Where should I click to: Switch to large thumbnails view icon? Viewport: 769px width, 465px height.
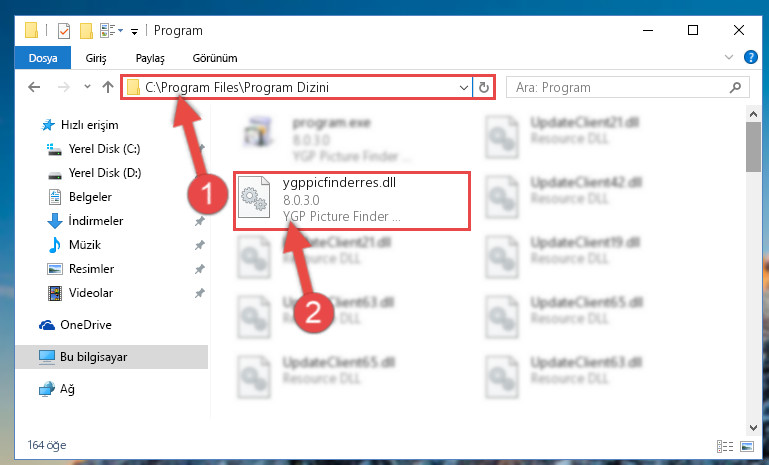(747, 446)
